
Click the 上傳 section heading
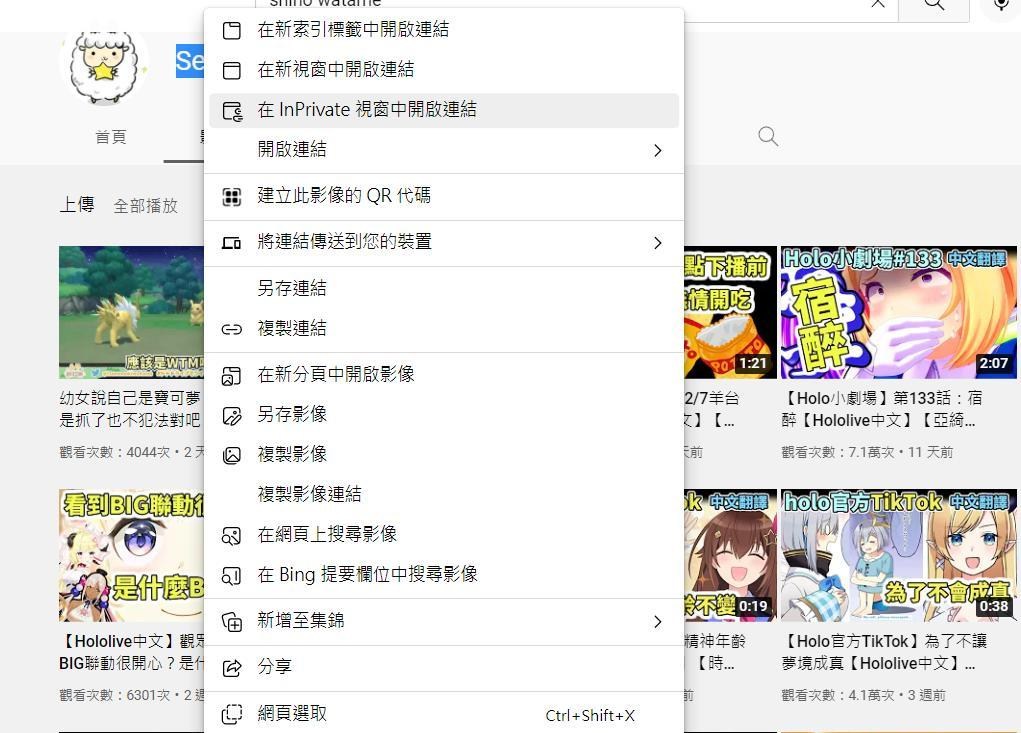pyautogui.click(x=77, y=205)
